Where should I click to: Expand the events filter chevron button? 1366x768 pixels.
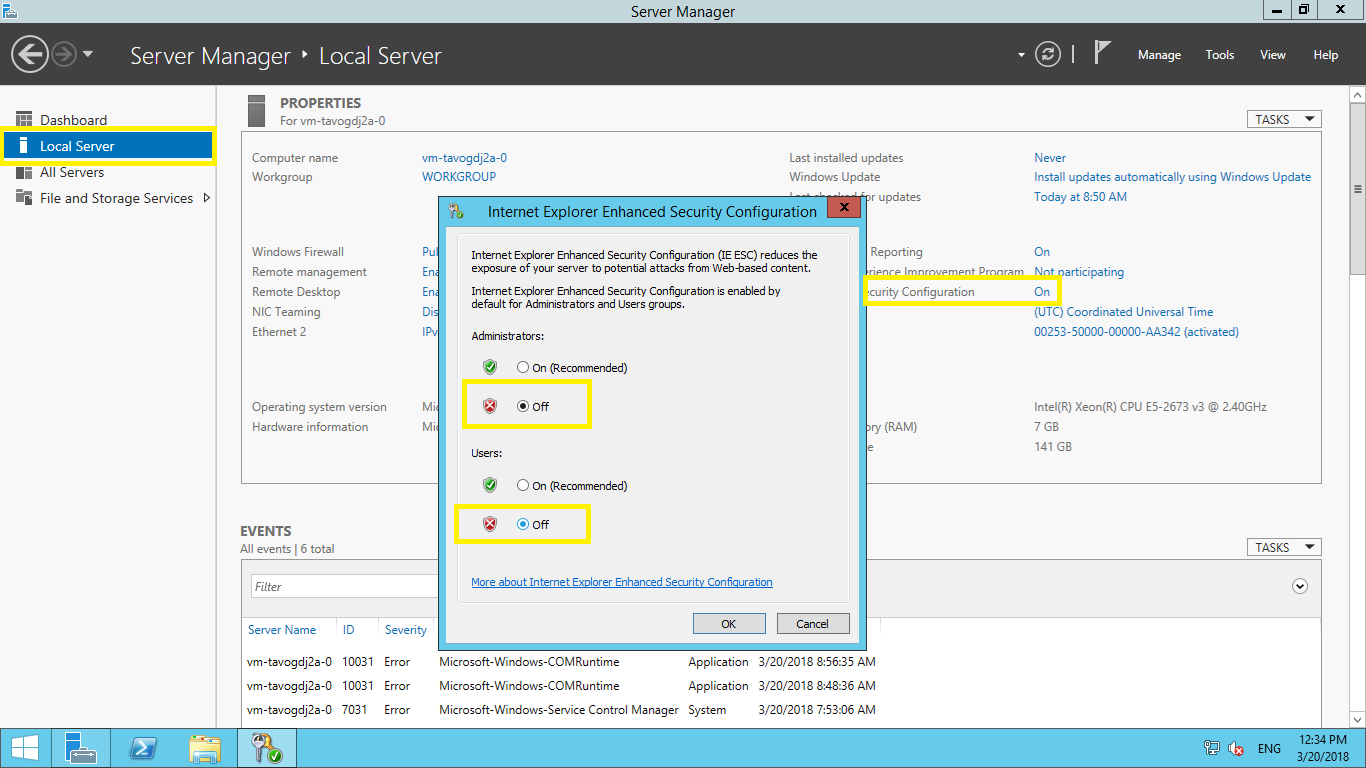[x=1300, y=586]
